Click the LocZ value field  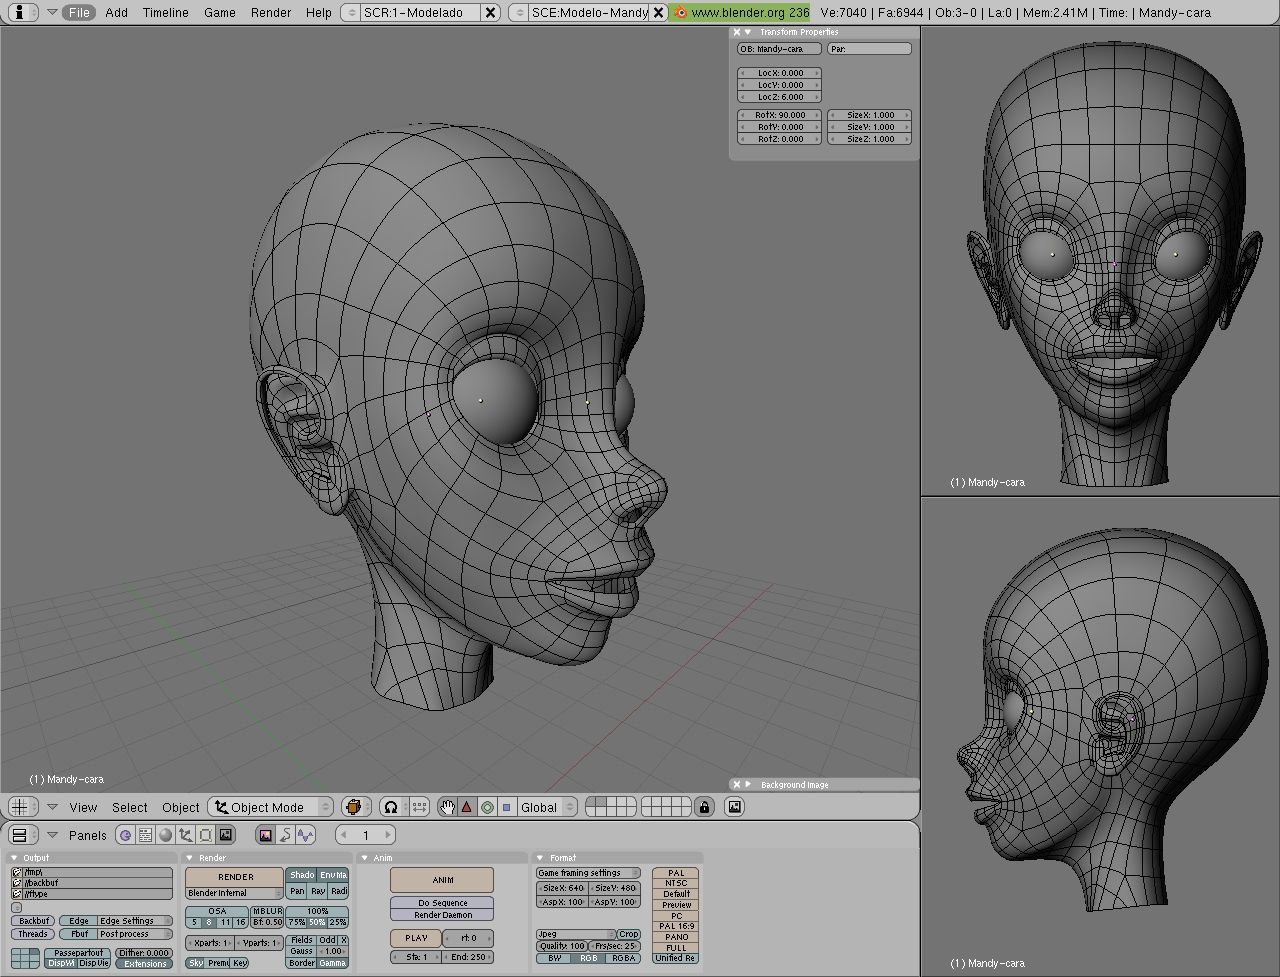tap(779, 97)
